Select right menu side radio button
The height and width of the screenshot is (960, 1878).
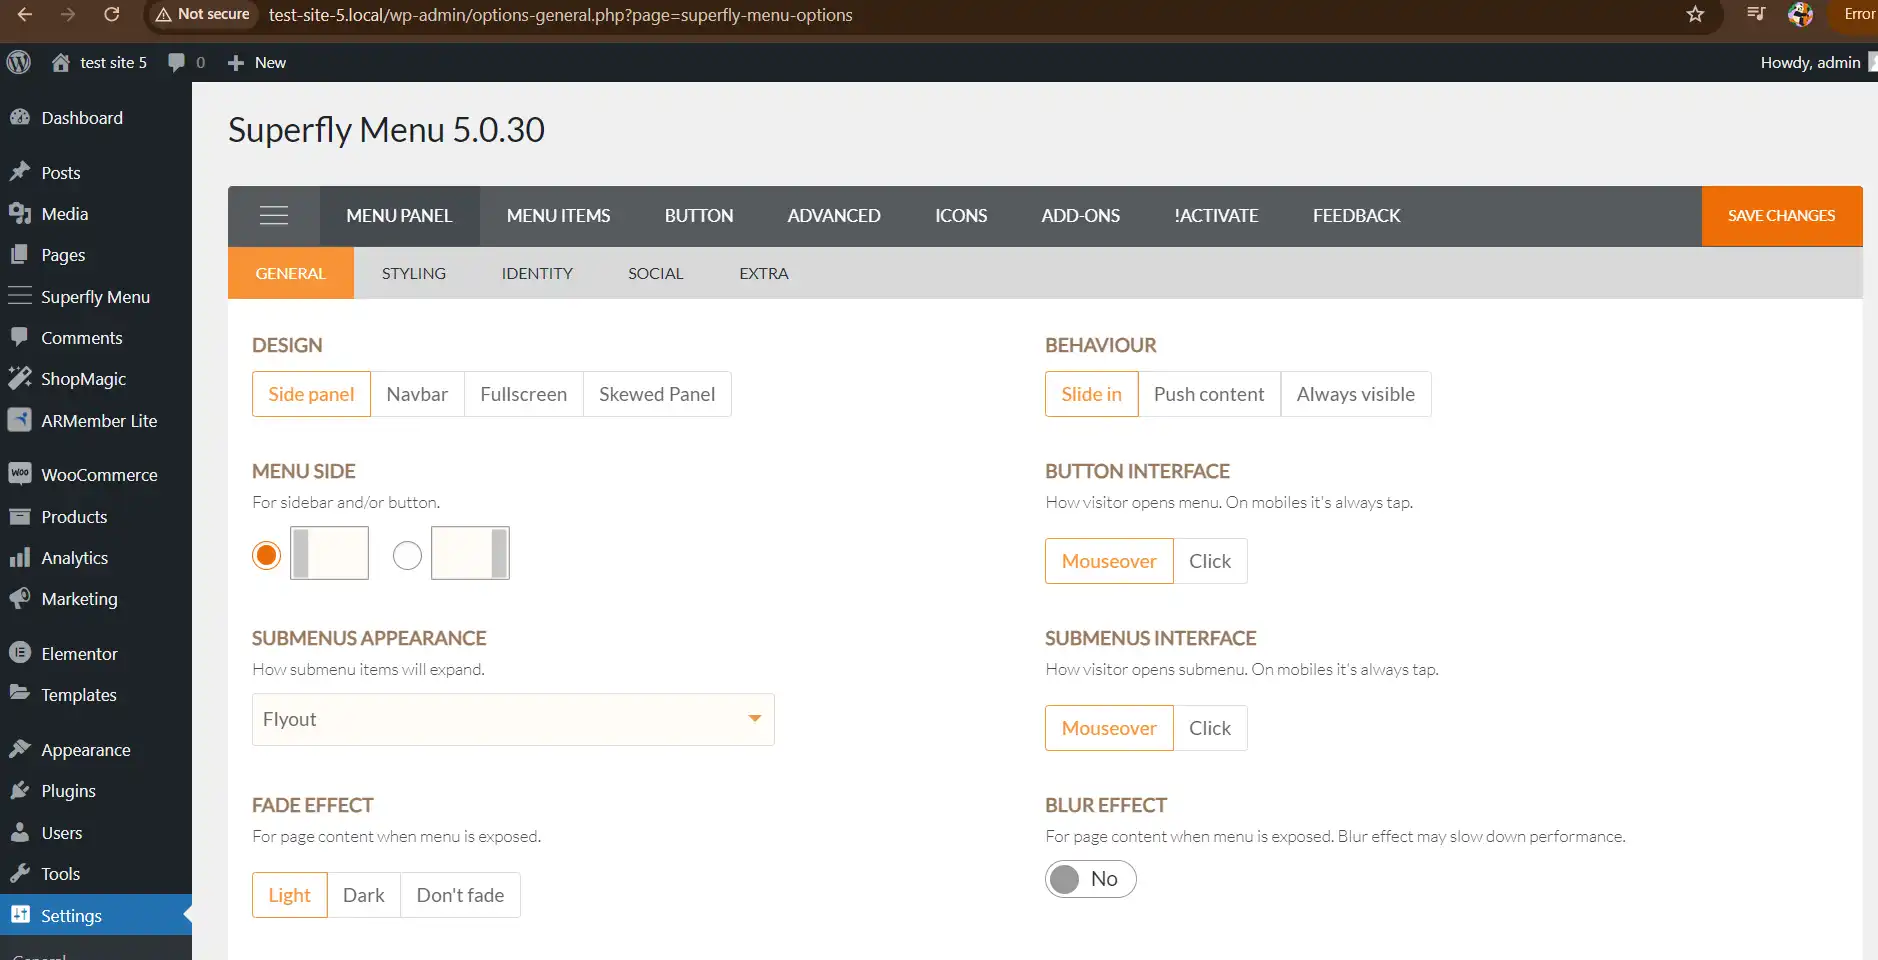pos(407,555)
